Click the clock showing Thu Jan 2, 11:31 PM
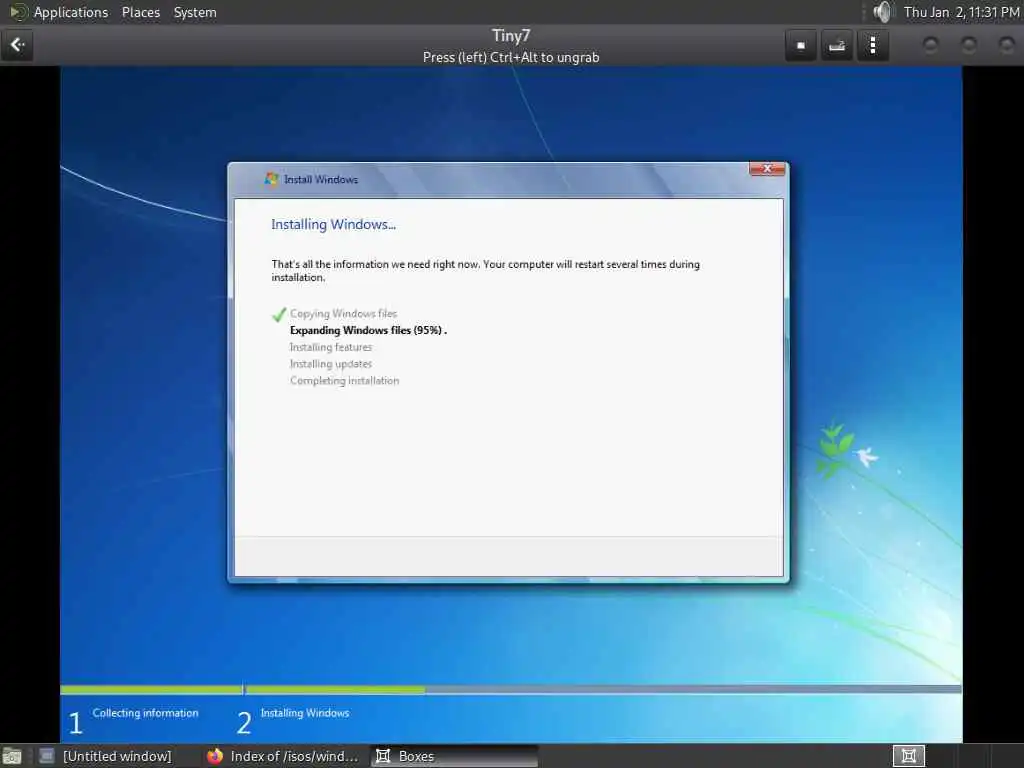The image size is (1024, 768). tap(961, 12)
